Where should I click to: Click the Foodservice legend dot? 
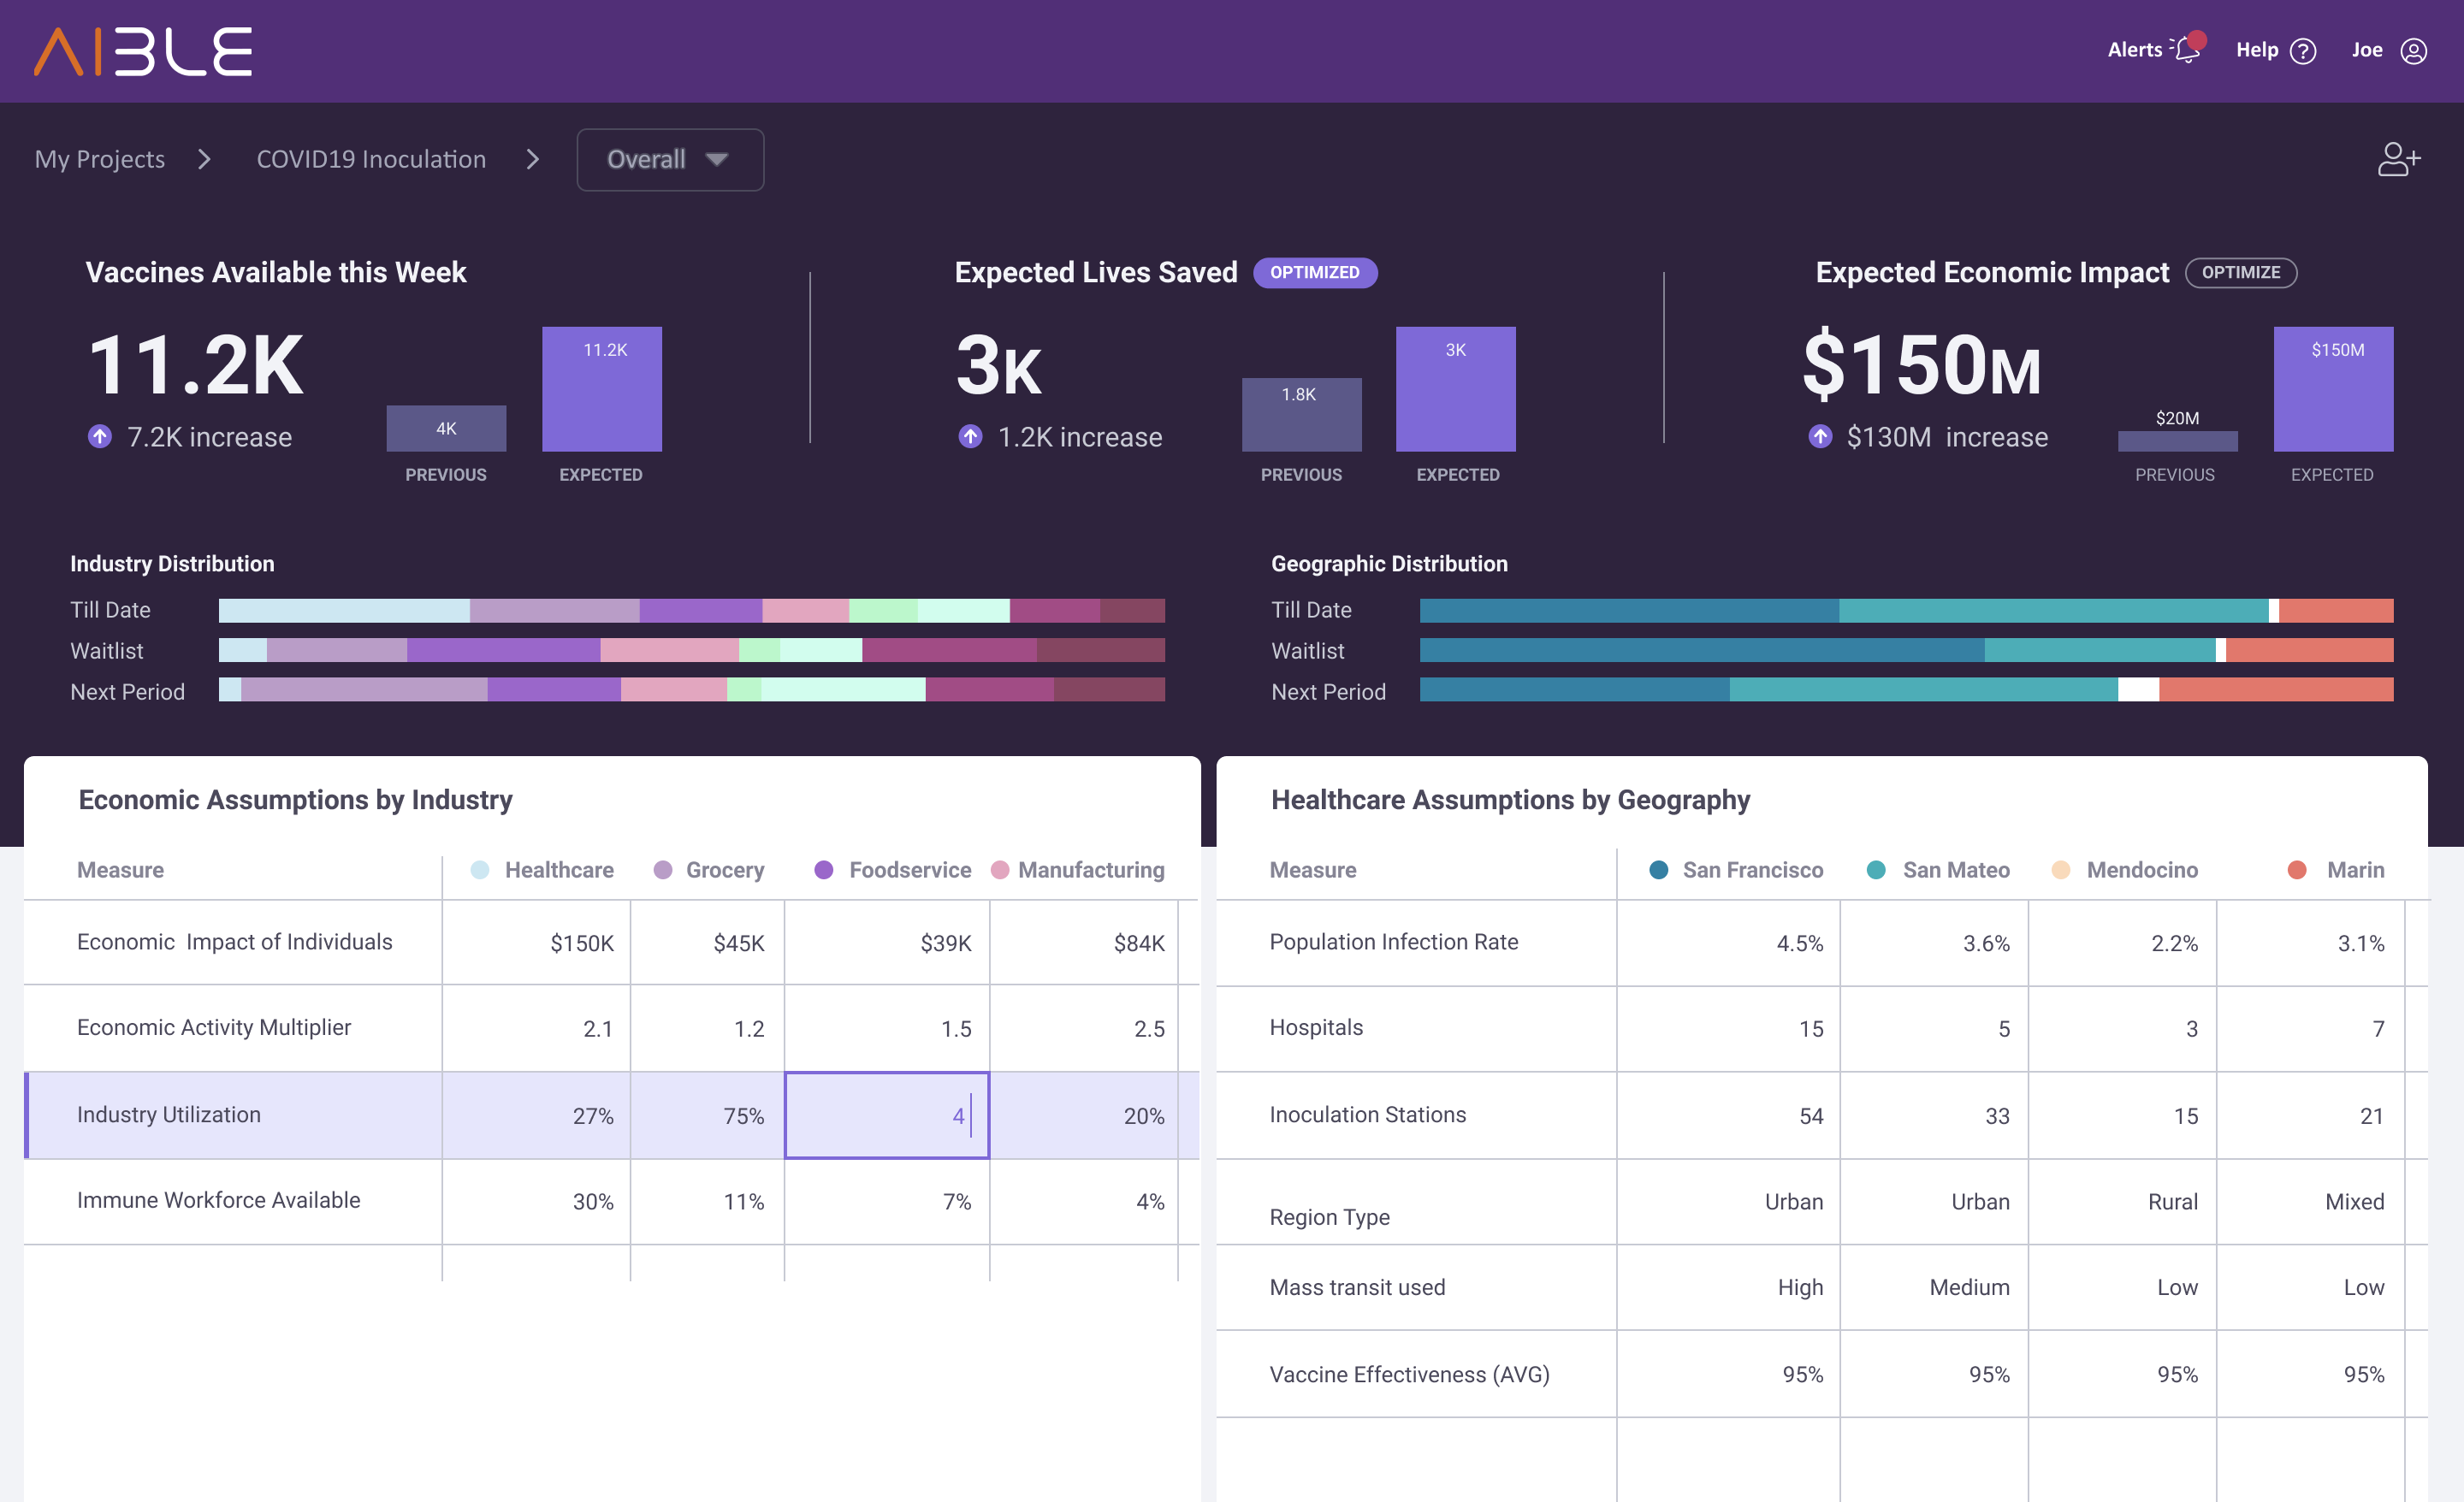tap(824, 870)
